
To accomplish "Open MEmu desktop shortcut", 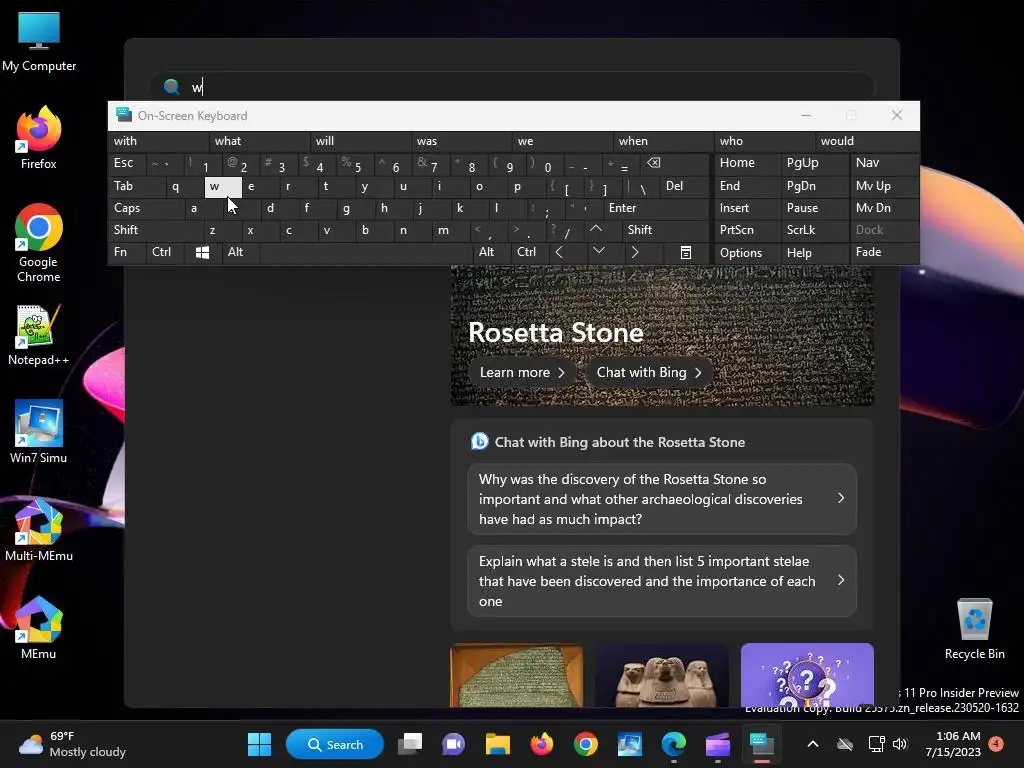I will tap(39, 628).
